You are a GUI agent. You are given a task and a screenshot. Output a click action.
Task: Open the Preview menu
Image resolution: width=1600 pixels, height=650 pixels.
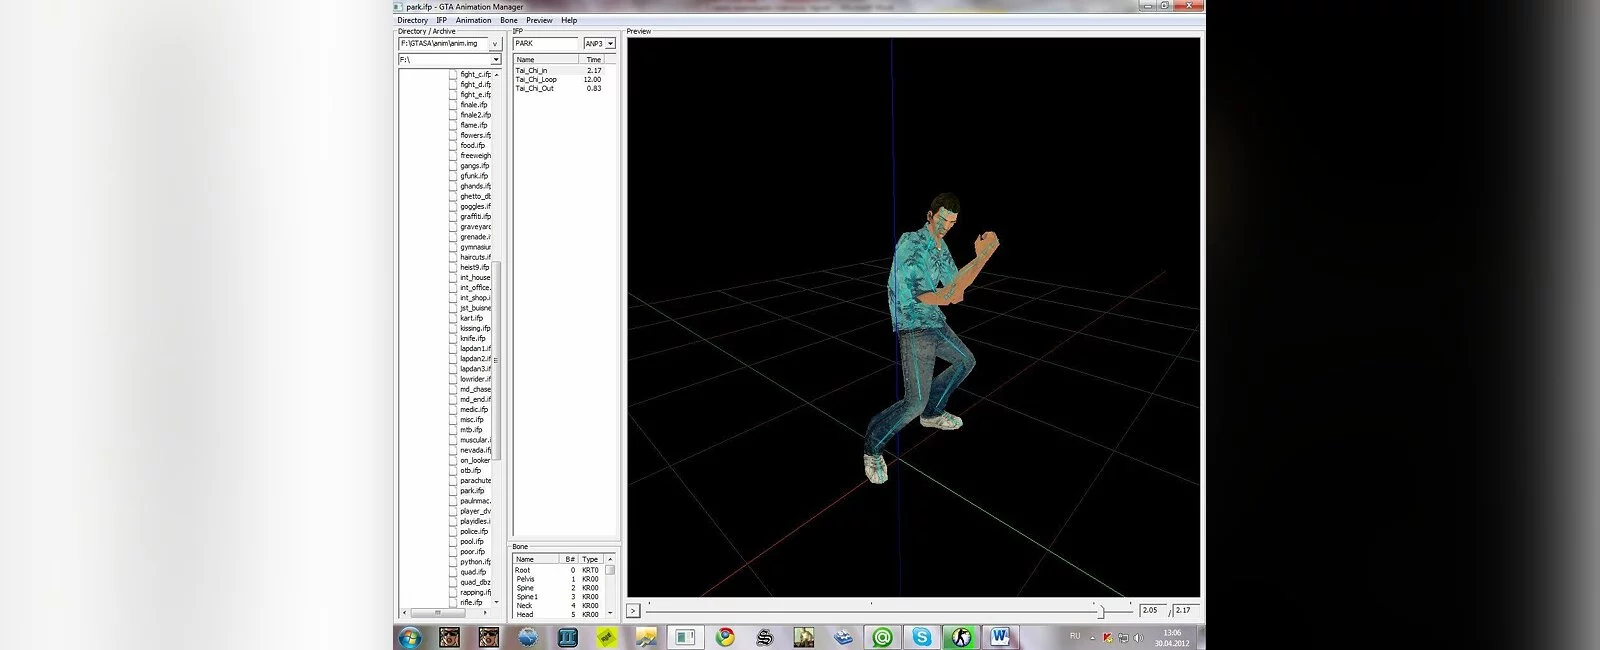click(539, 20)
